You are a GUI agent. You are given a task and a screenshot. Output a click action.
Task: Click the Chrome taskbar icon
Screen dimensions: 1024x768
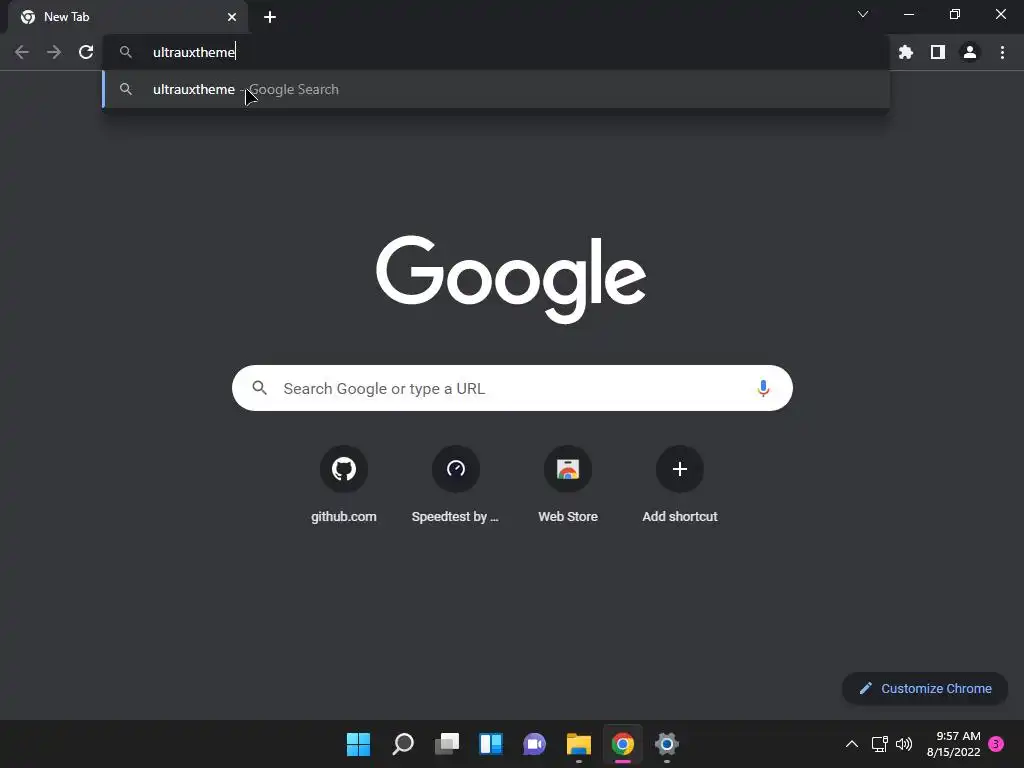tap(622, 744)
